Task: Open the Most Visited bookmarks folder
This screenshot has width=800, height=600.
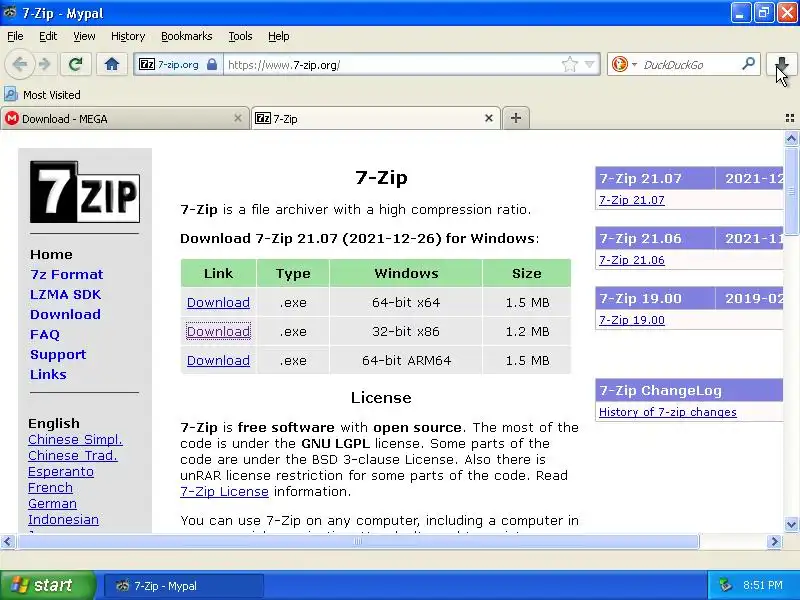Action: point(42,95)
